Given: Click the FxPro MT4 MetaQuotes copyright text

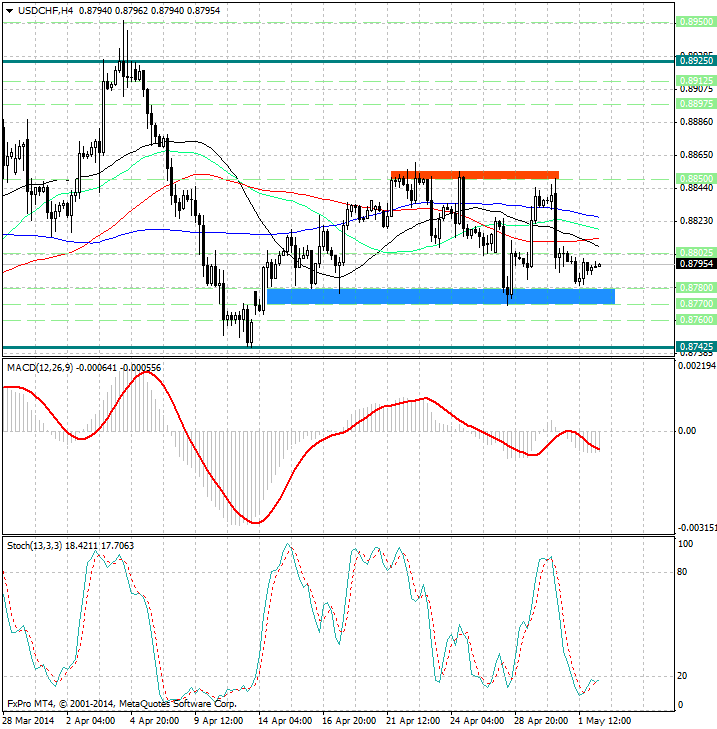Looking at the screenshot, I should pos(122,704).
